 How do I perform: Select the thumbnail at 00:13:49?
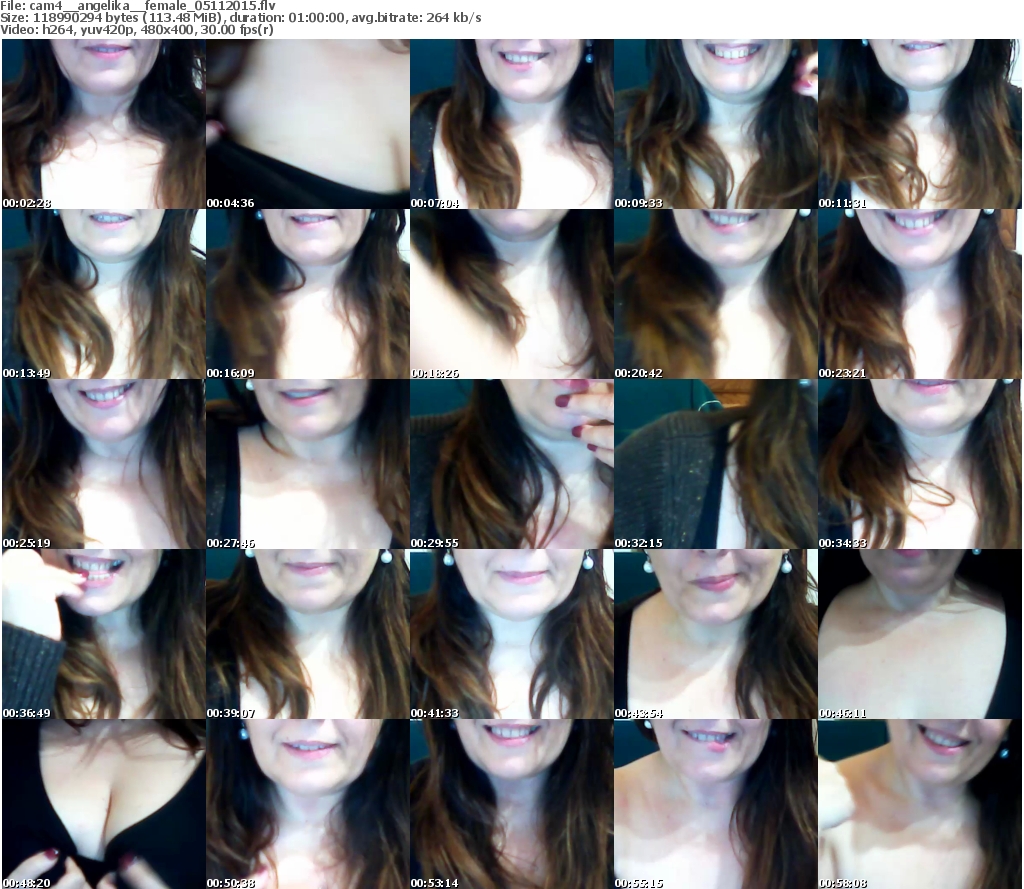point(103,294)
